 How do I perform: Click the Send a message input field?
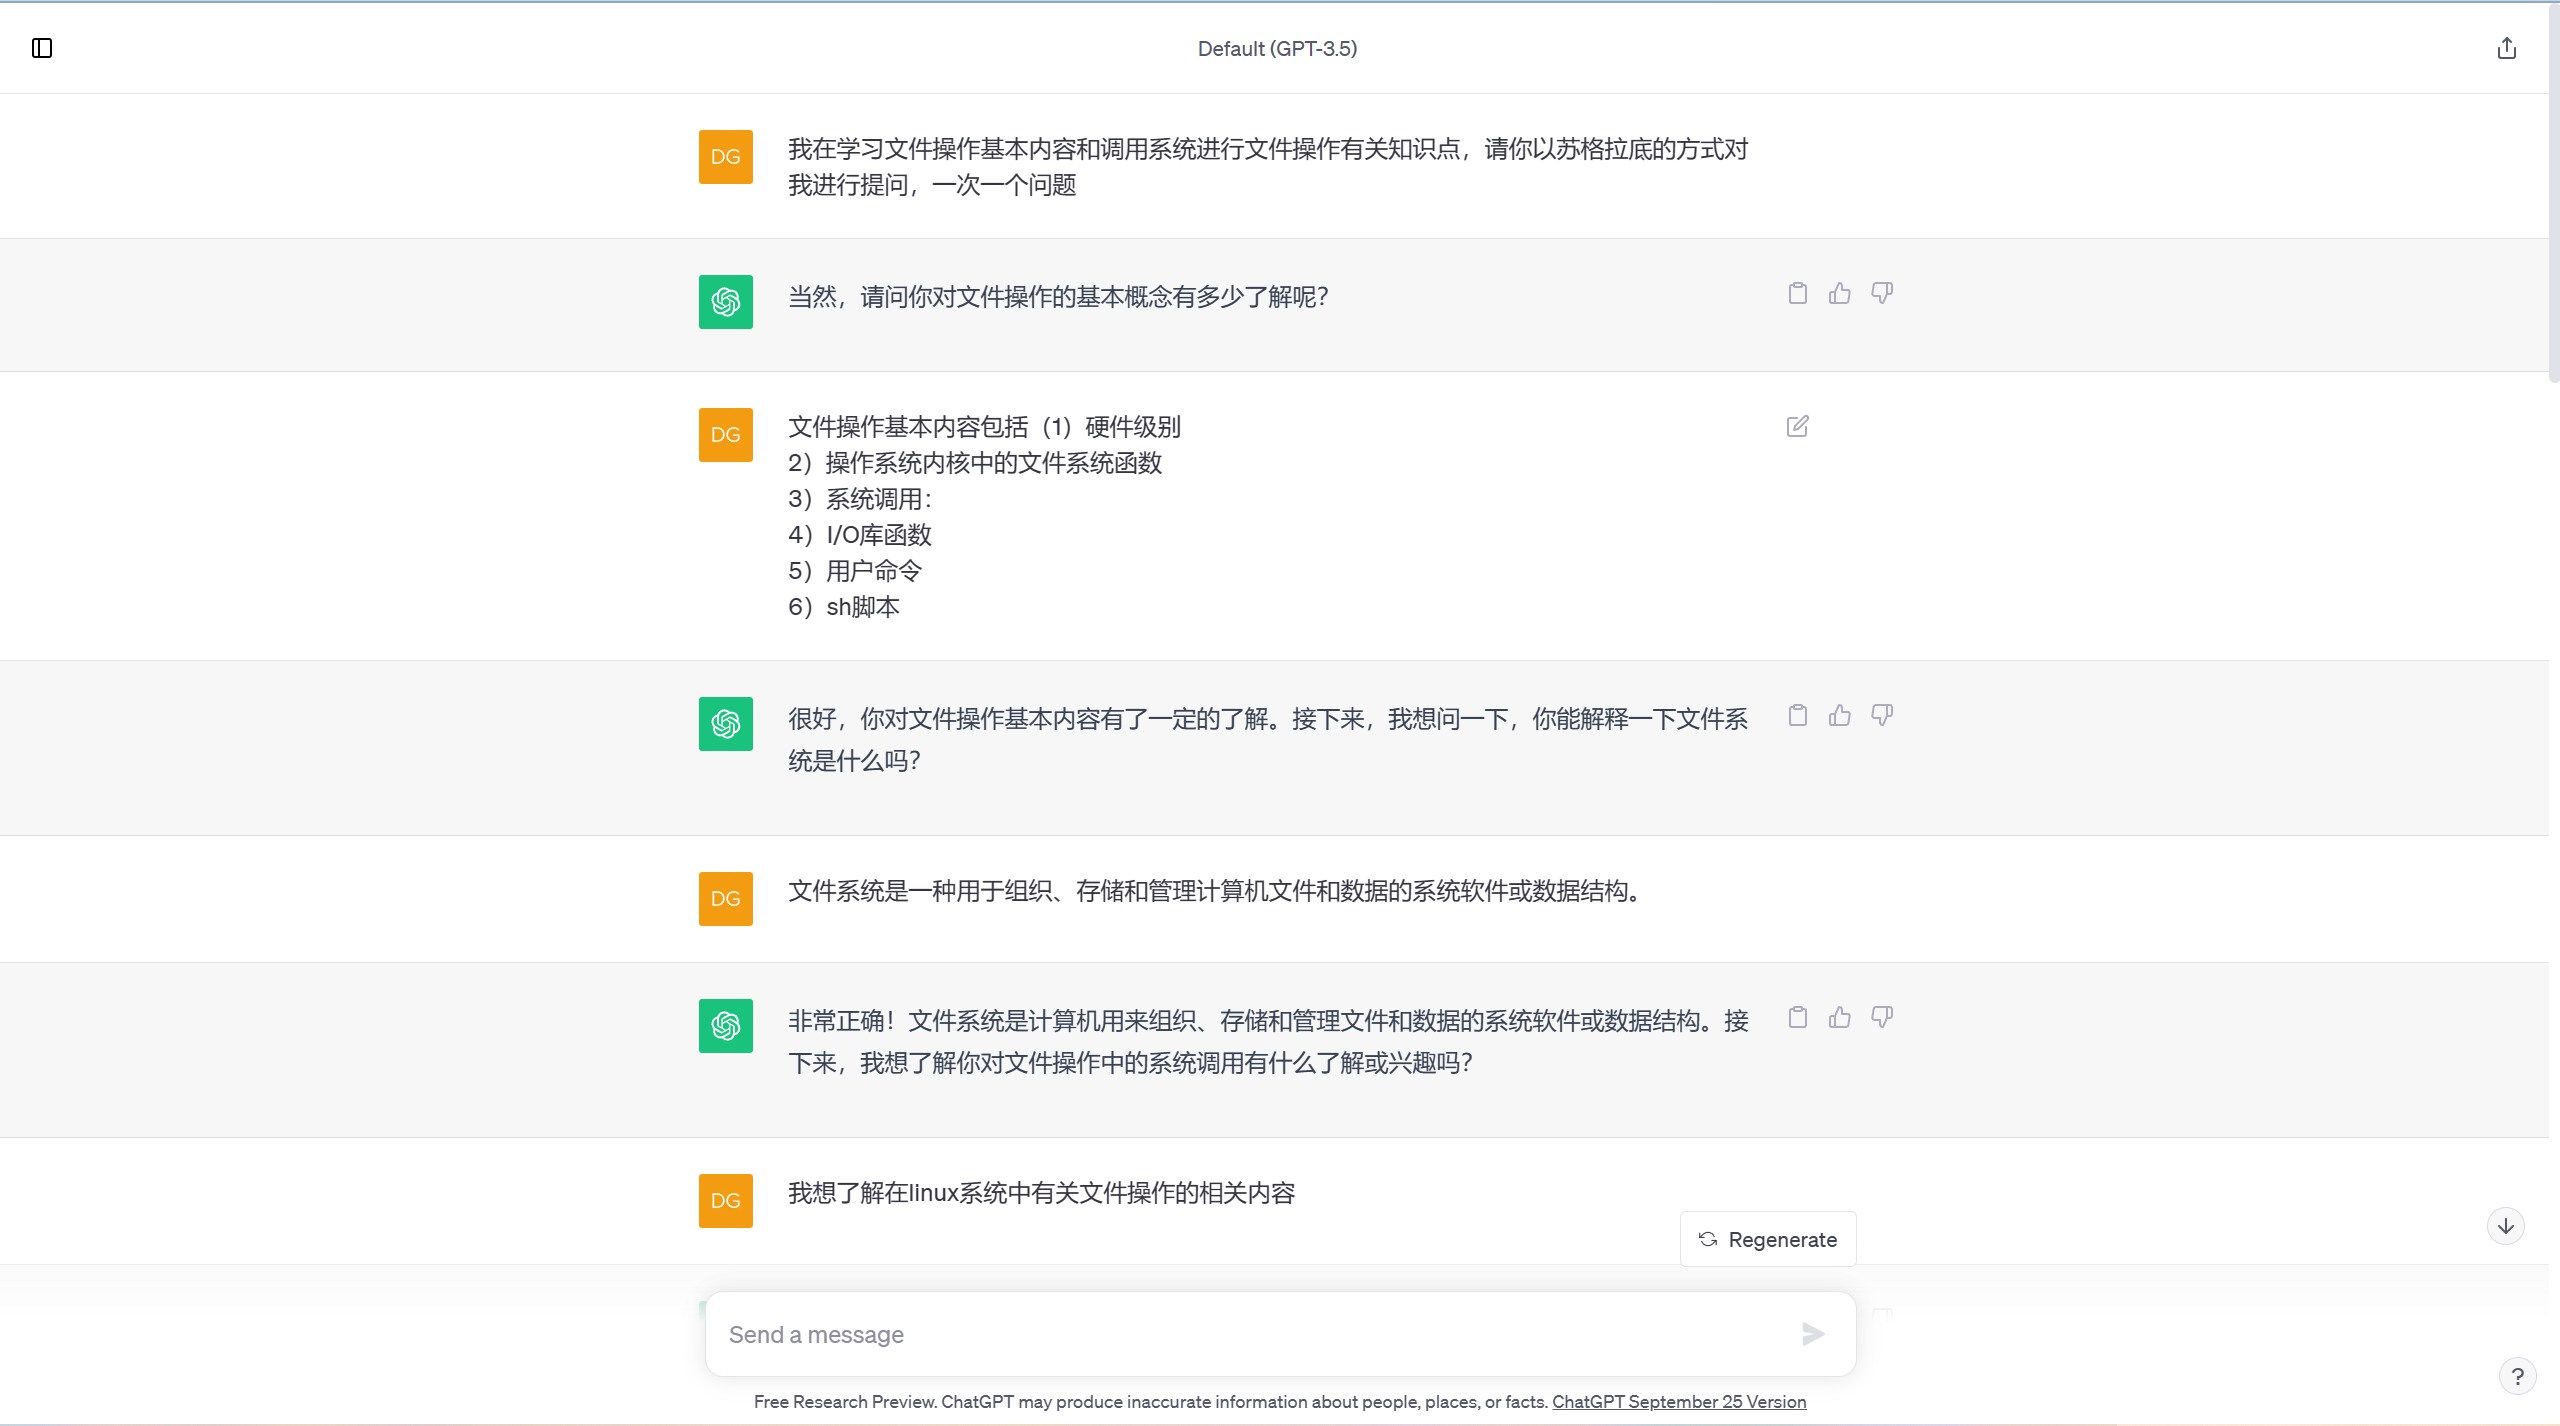click(x=1250, y=1334)
